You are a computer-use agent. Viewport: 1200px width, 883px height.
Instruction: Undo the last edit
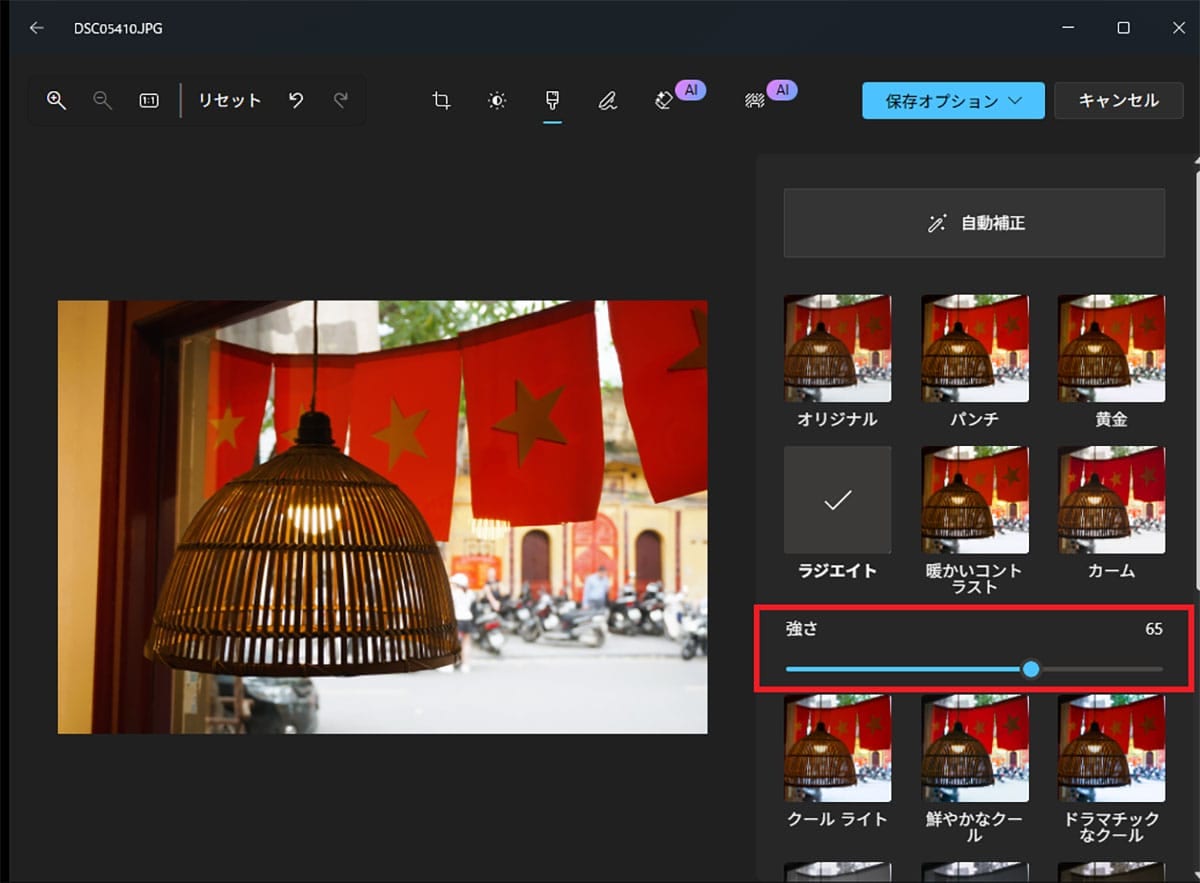coord(295,100)
